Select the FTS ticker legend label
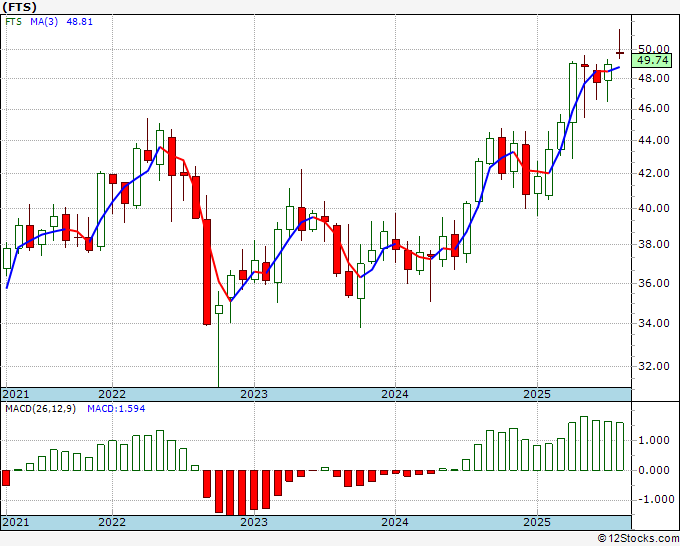 pyautogui.click(x=13, y=22)
